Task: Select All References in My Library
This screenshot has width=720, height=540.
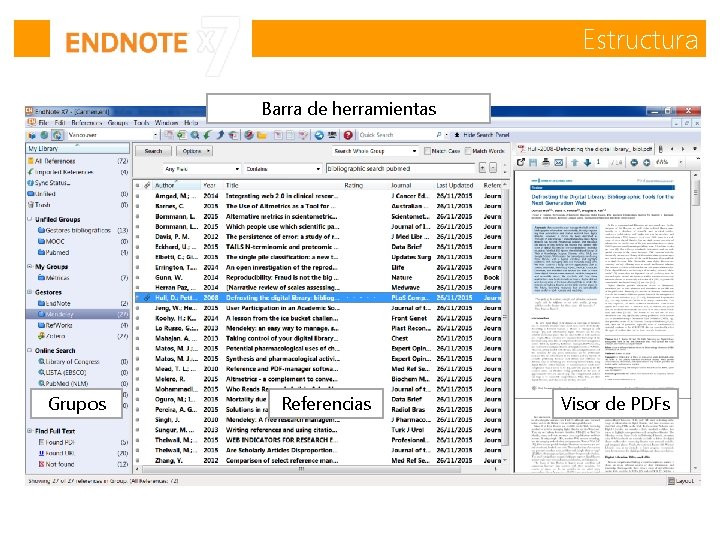Action: click(x=78, y=161)
